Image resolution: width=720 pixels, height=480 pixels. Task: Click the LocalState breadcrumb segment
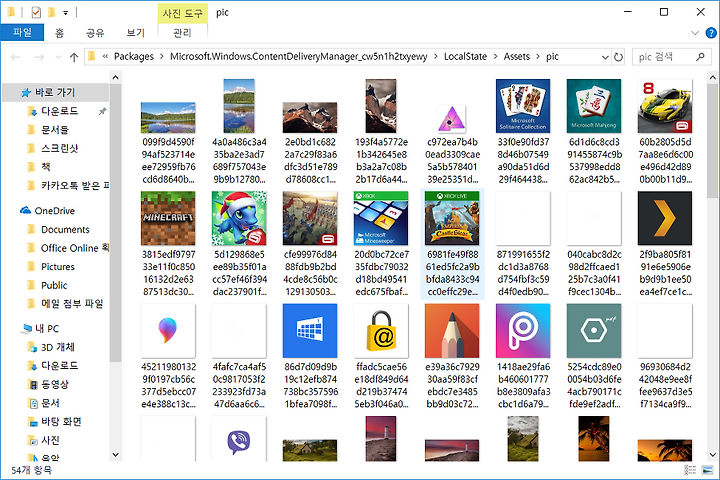[465, 56]
